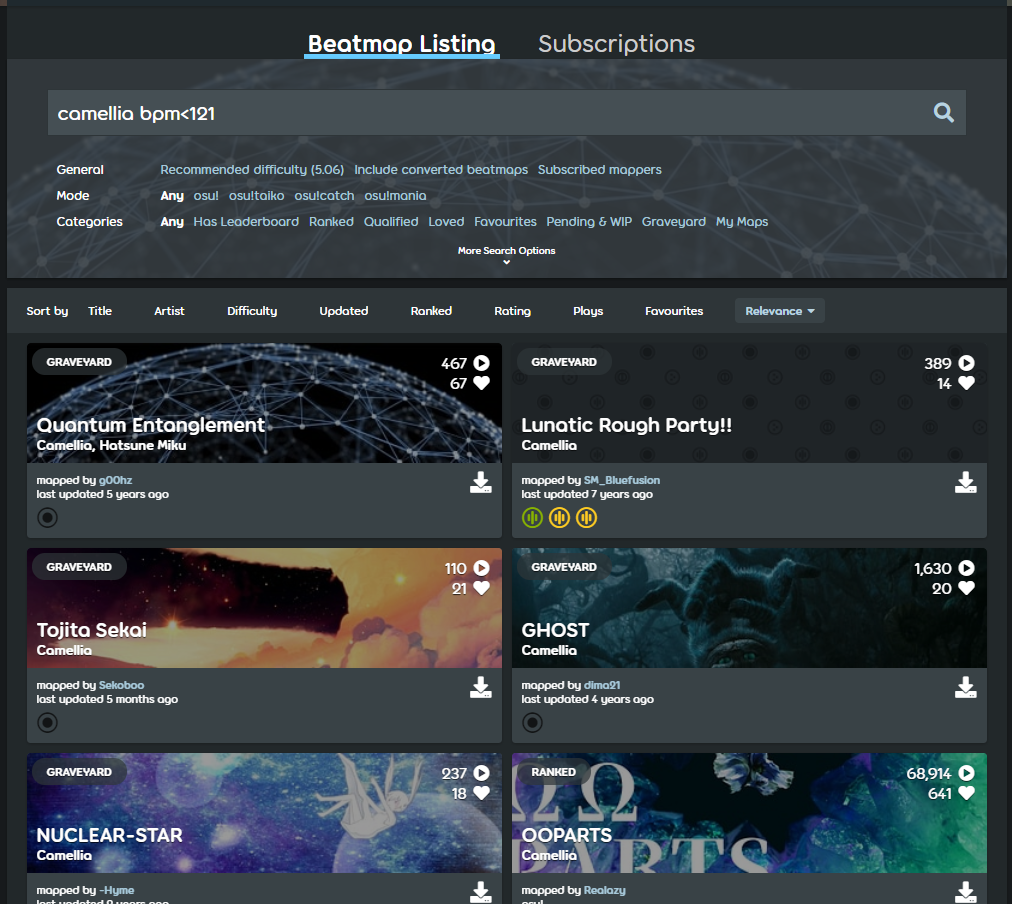Select the osu!catch mode filter
1012x904 pixels.
(x=324, y=196)
